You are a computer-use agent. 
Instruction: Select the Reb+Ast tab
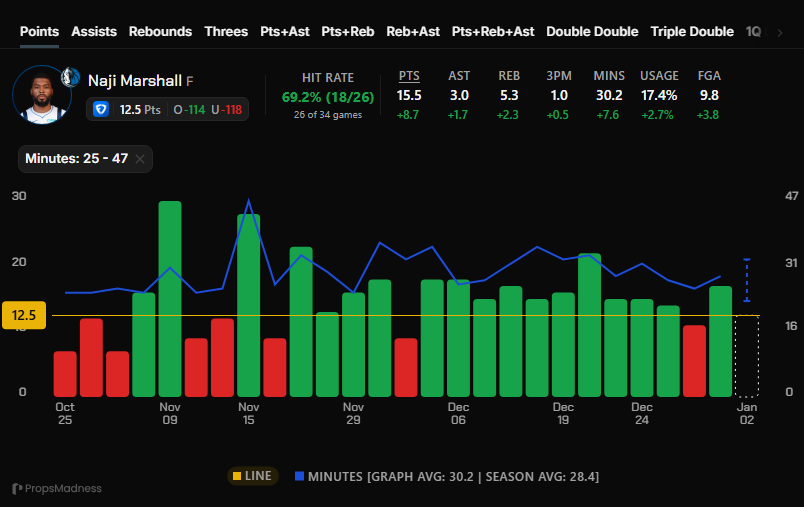(413, 32)
